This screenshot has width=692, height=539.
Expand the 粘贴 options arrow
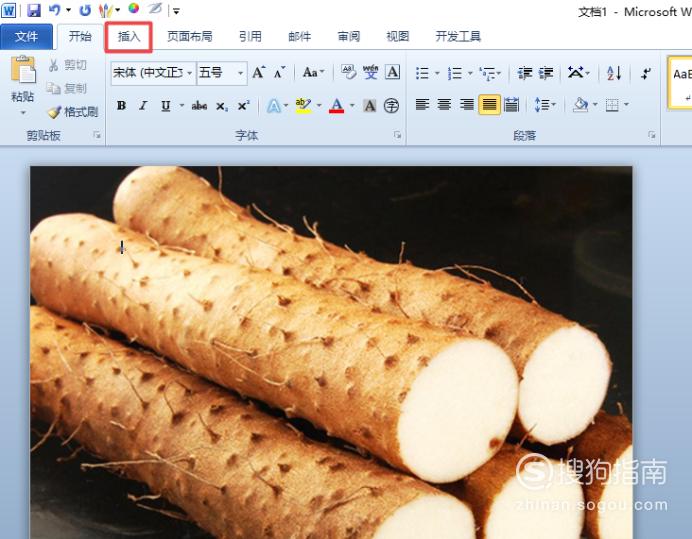(x=23, y=113)
